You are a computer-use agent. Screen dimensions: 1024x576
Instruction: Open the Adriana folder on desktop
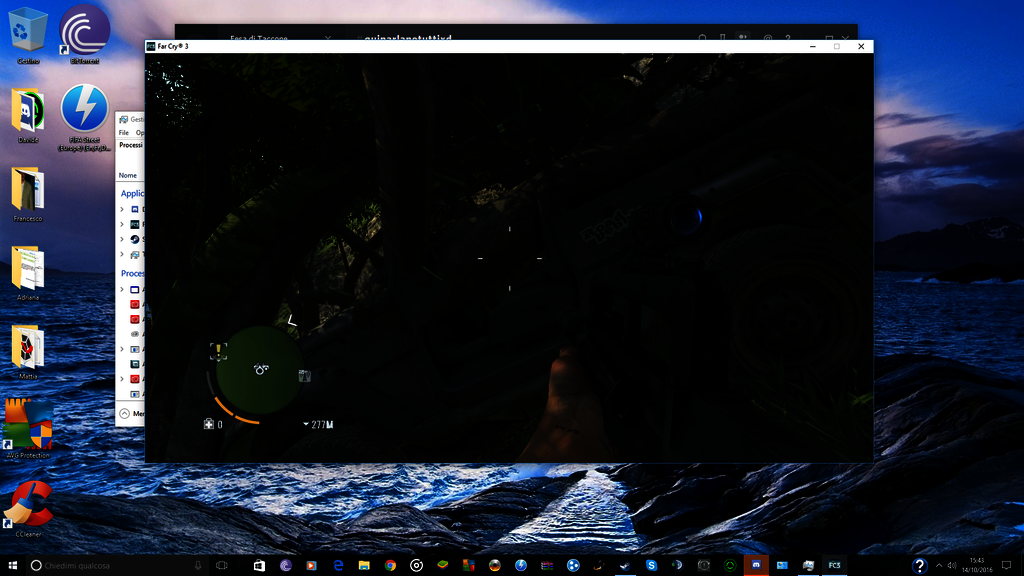(27, 273)
